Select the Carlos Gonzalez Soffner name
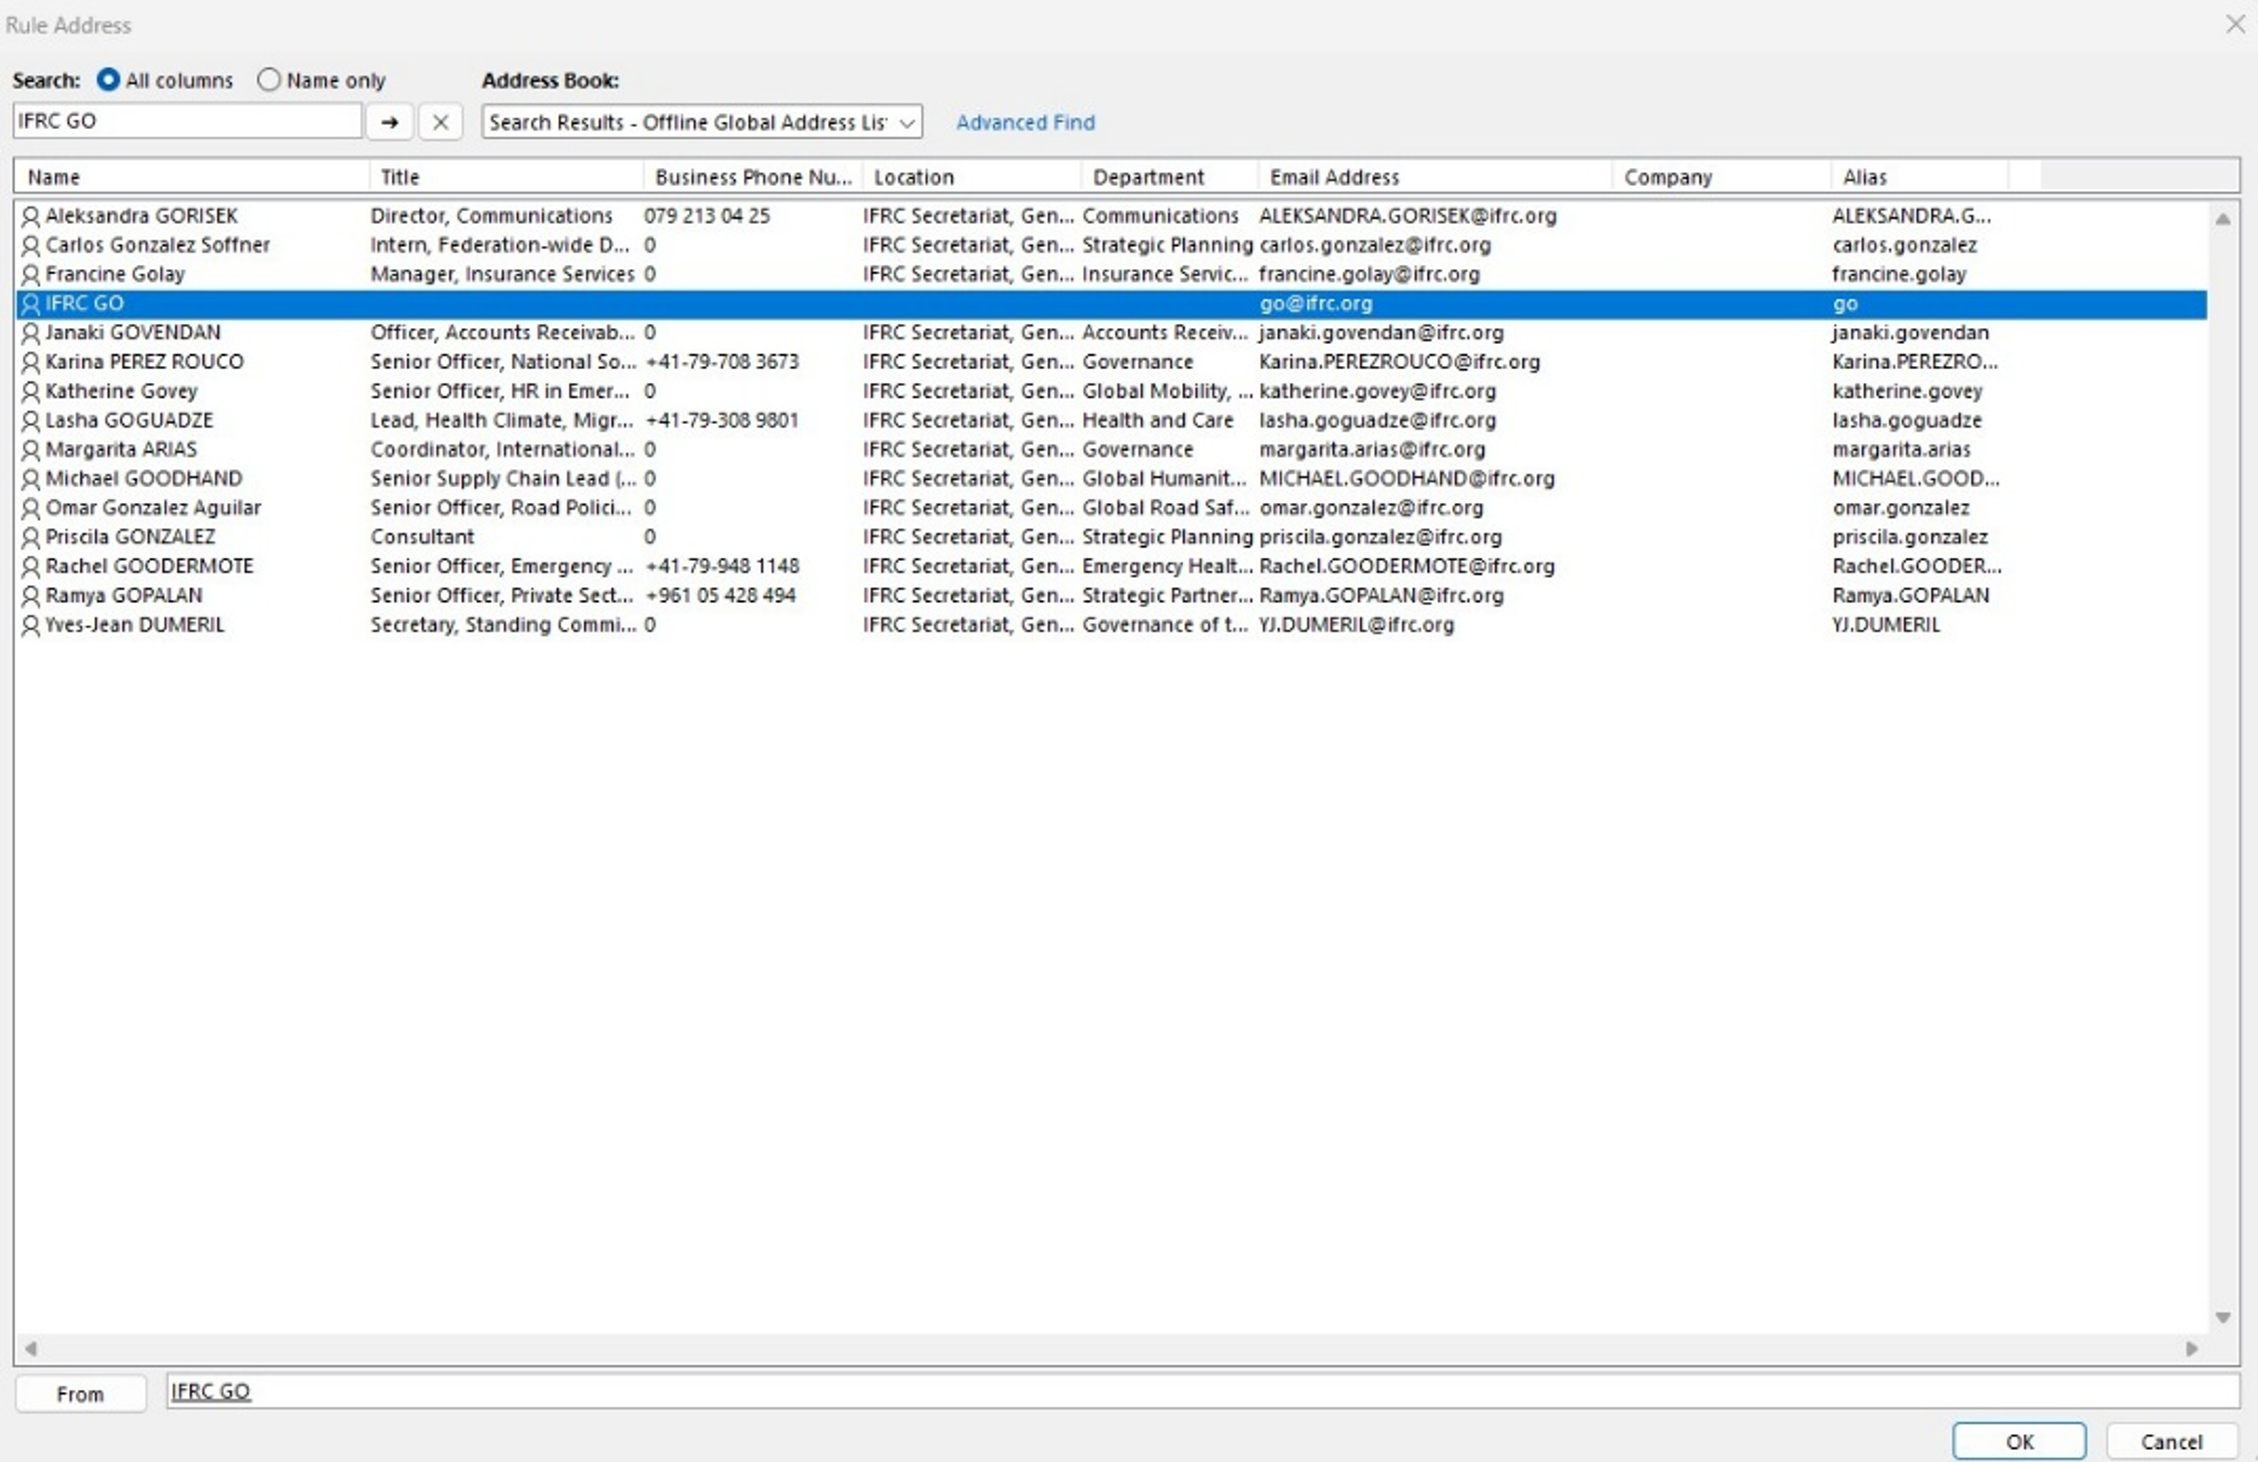Viewport: 2258px width, 1462px height. [158, 245]
